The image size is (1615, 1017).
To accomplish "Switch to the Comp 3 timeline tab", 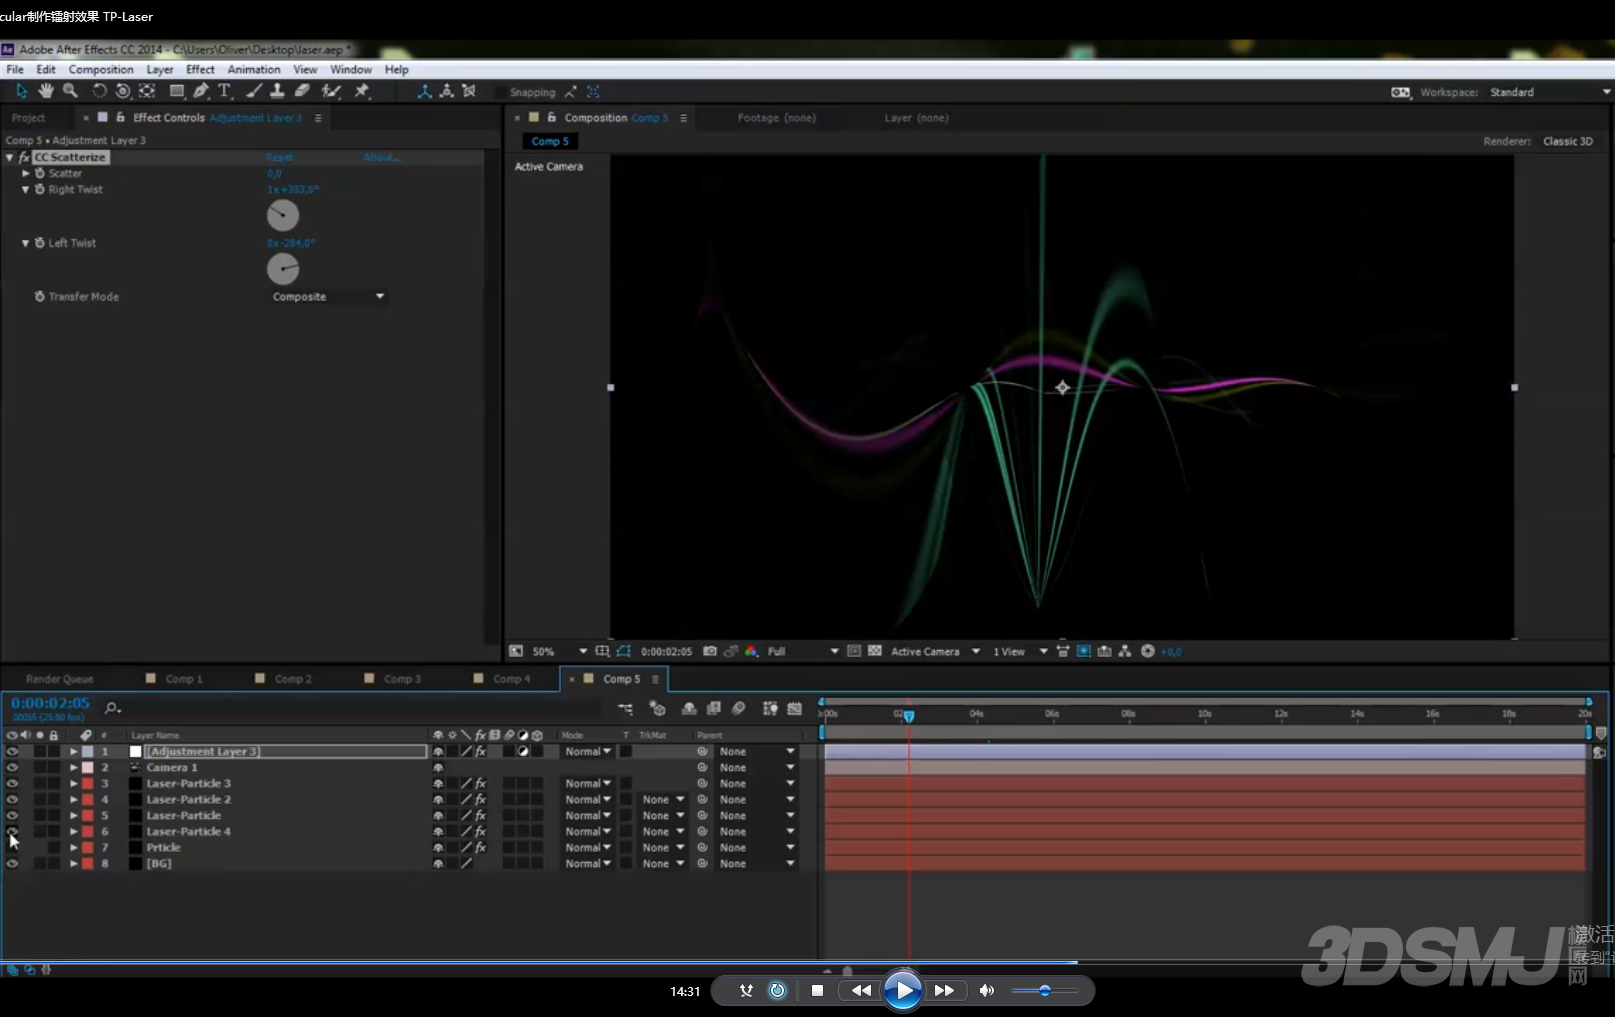I will click(402, 679).
